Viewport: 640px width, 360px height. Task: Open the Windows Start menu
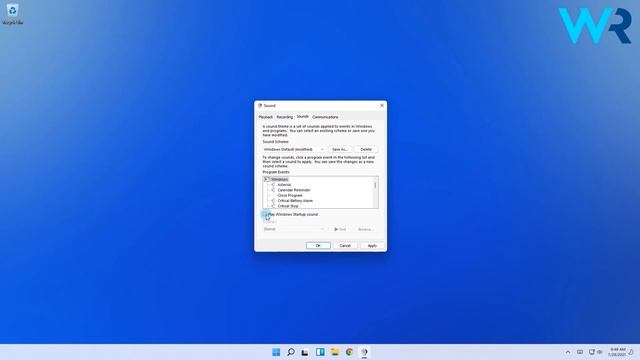[276, 352]
